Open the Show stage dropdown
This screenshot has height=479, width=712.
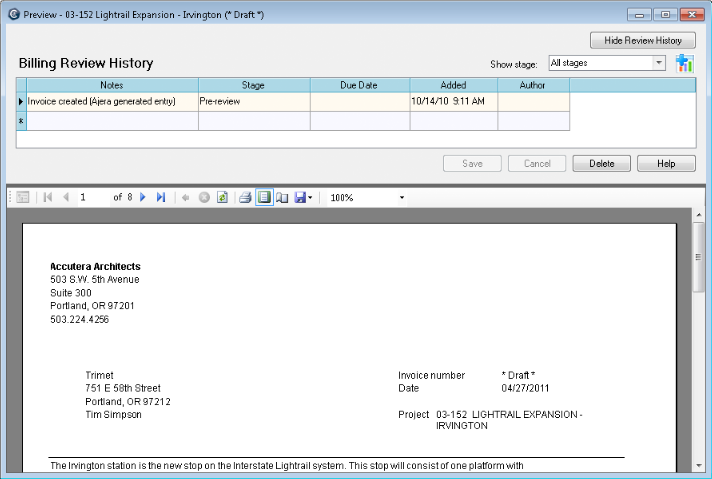point(658,63)
